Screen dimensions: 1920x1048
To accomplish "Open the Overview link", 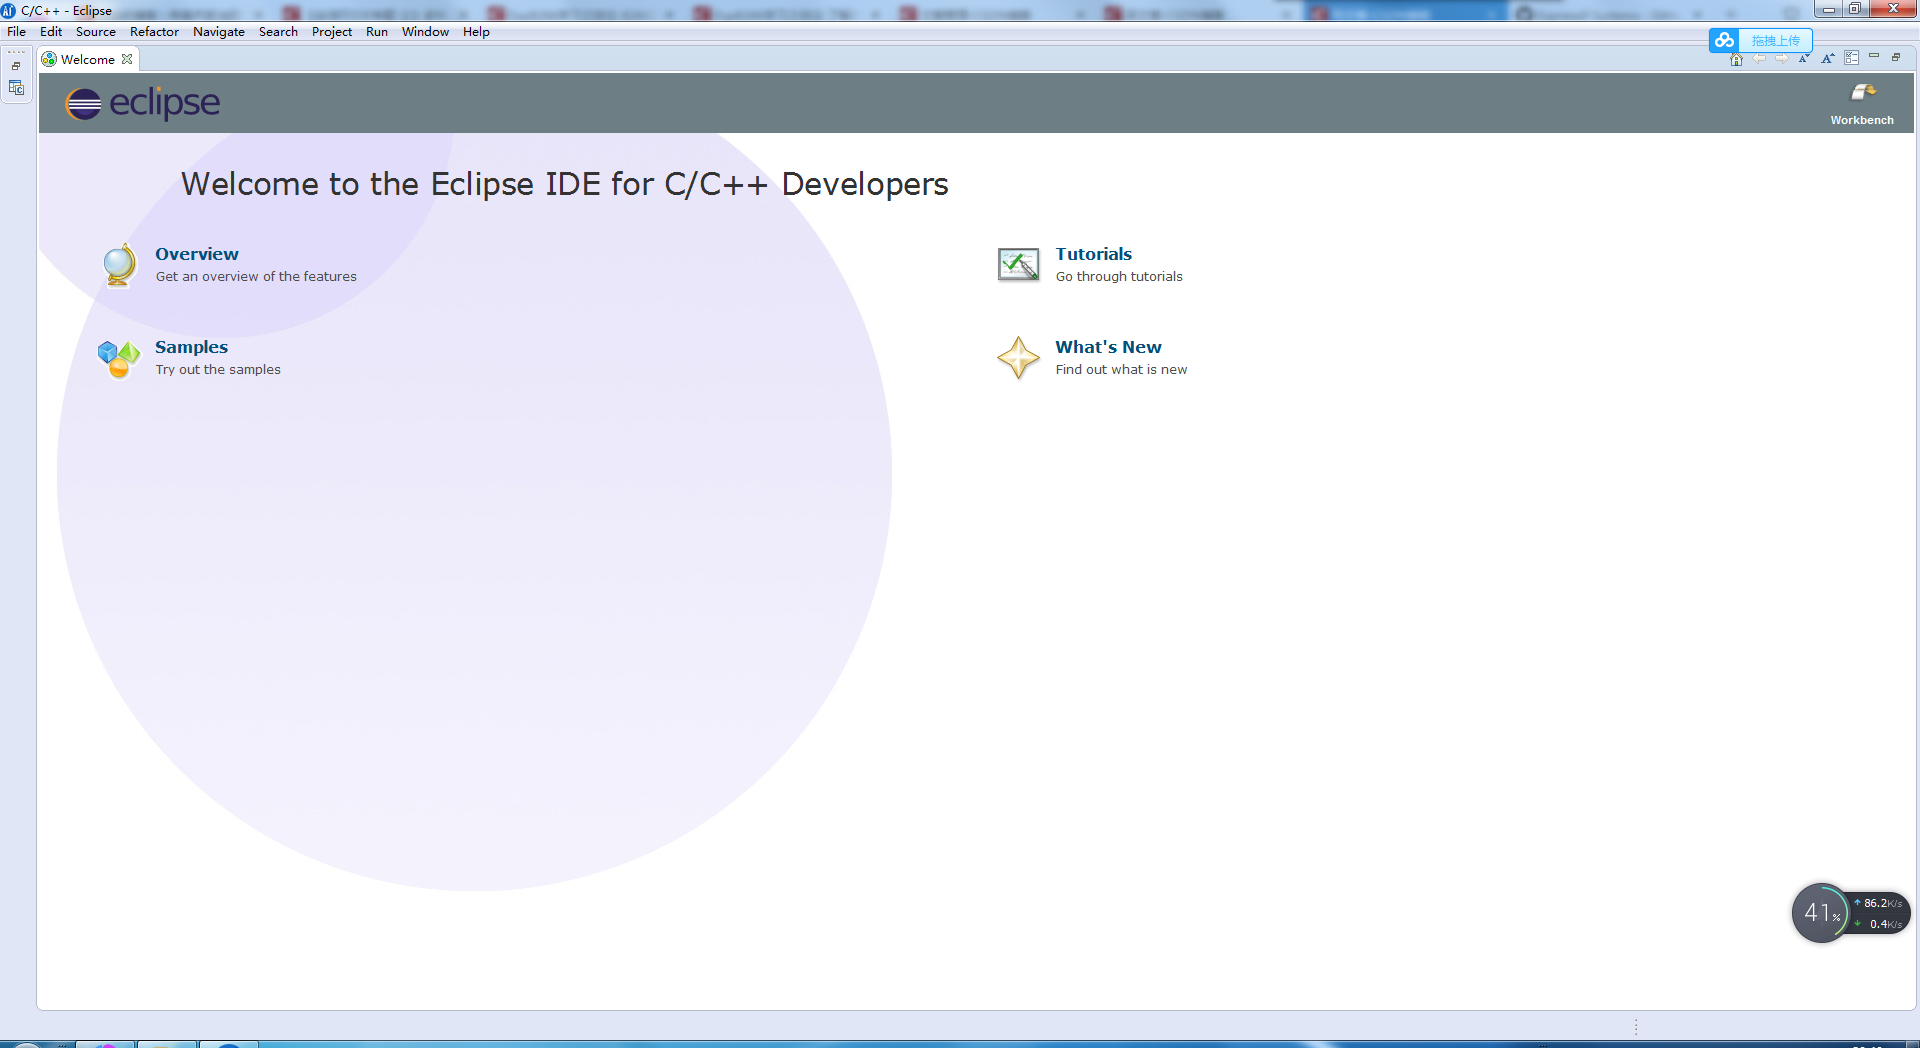I will coord(197,254).
